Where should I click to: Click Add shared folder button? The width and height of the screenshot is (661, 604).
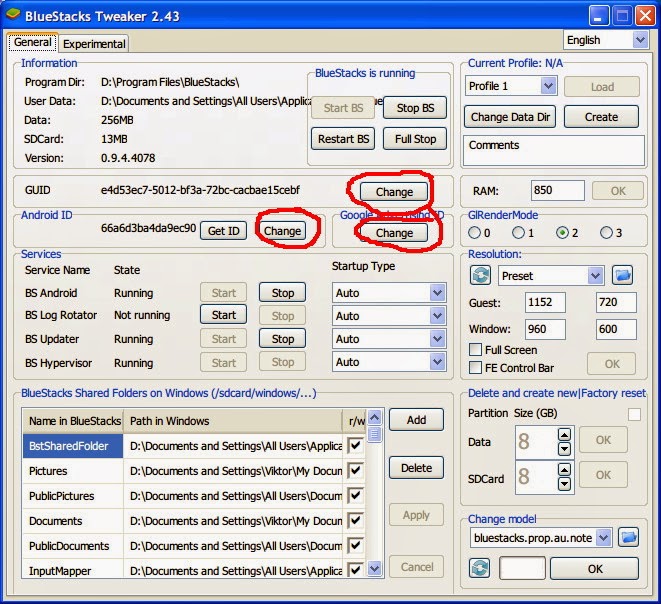pos(416,420)
